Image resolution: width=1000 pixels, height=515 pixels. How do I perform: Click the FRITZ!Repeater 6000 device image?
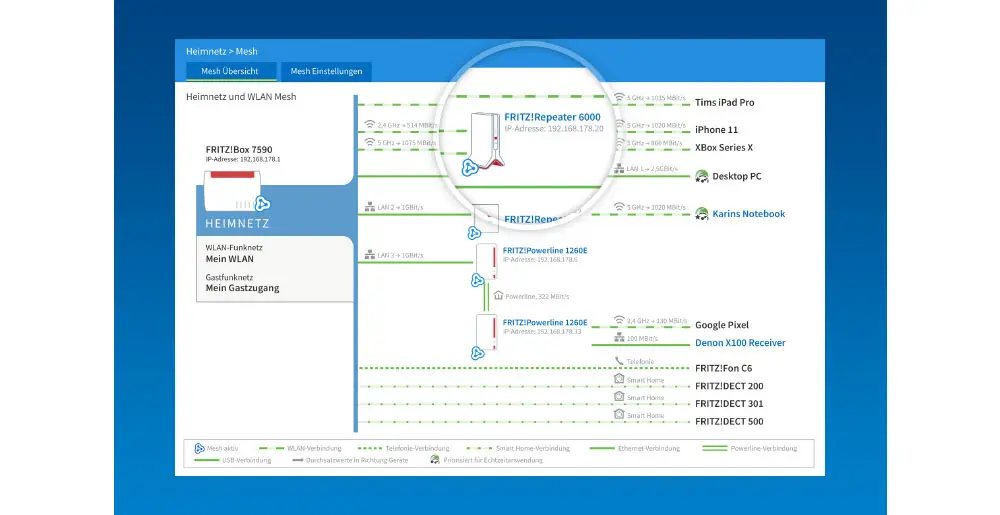pyautogui.click(x=486, y=139)
